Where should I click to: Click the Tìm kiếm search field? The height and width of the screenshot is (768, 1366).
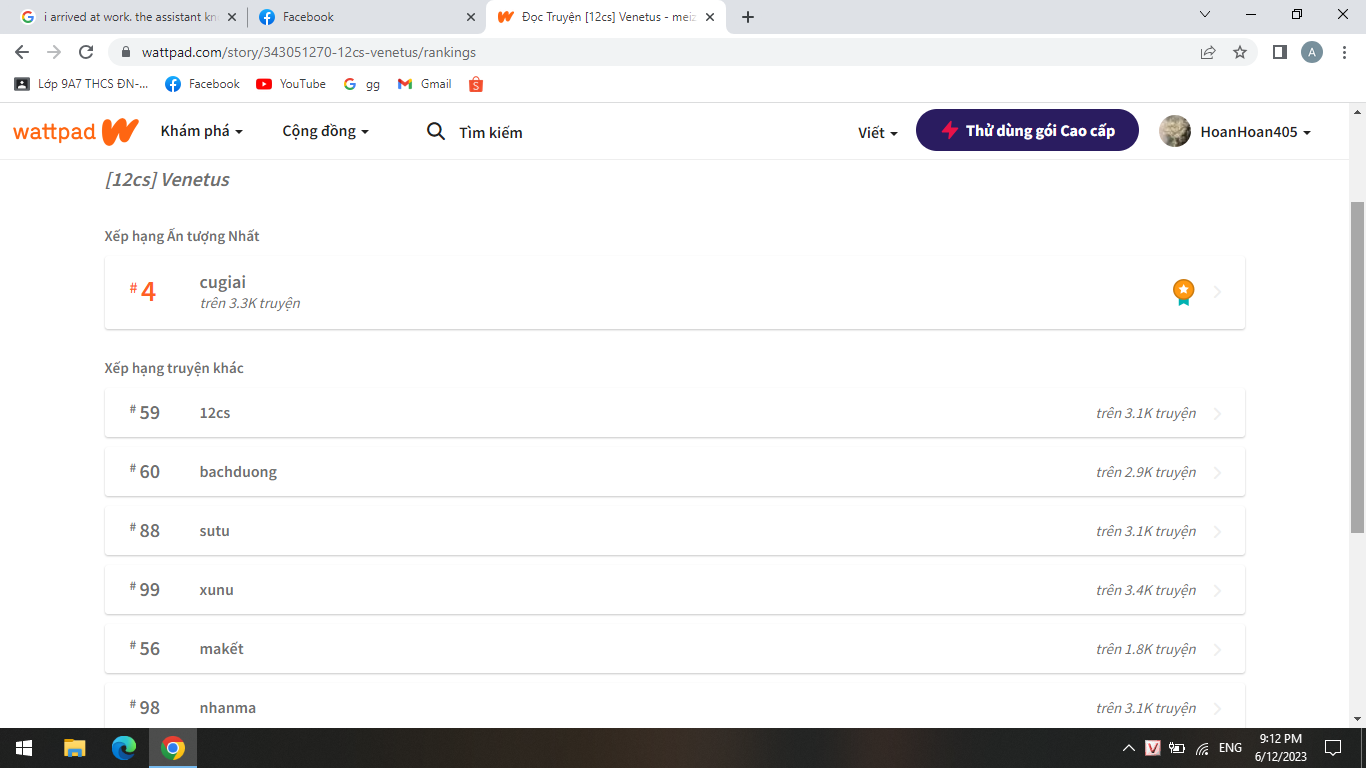491,132
